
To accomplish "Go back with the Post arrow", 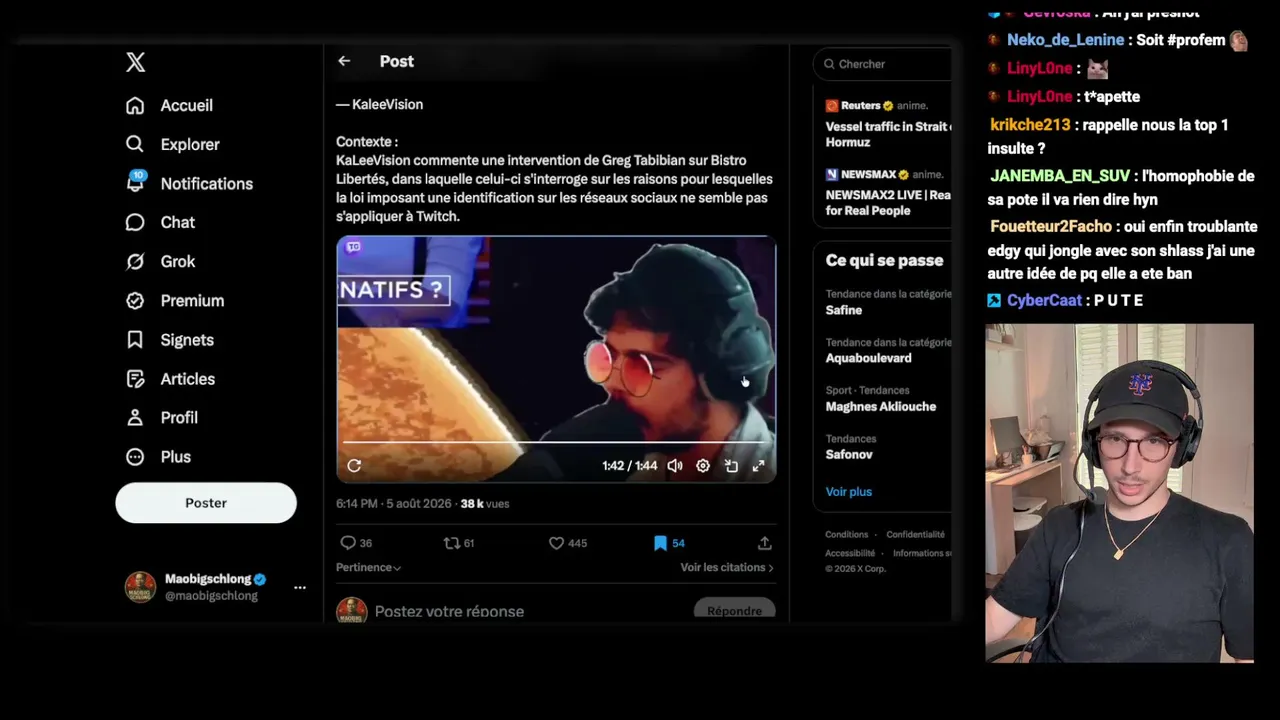I will pyautogui.click(x=344, y=61).
